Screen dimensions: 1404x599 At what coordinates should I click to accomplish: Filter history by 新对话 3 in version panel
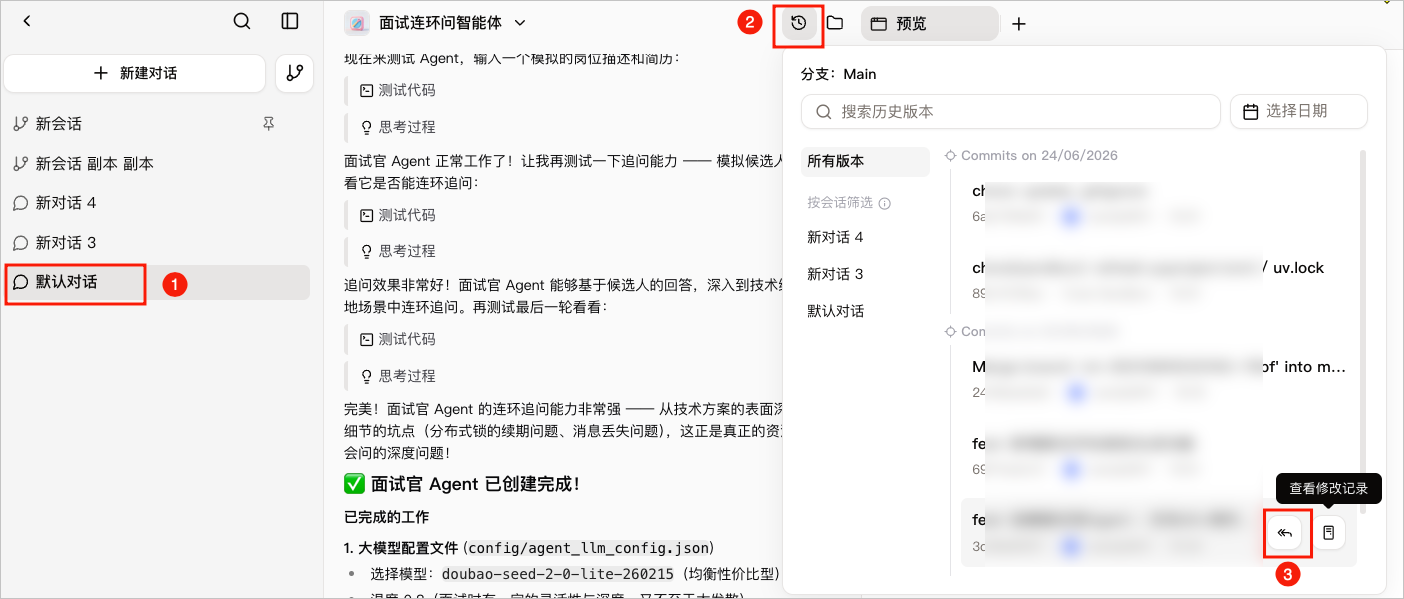pos(835,274)
